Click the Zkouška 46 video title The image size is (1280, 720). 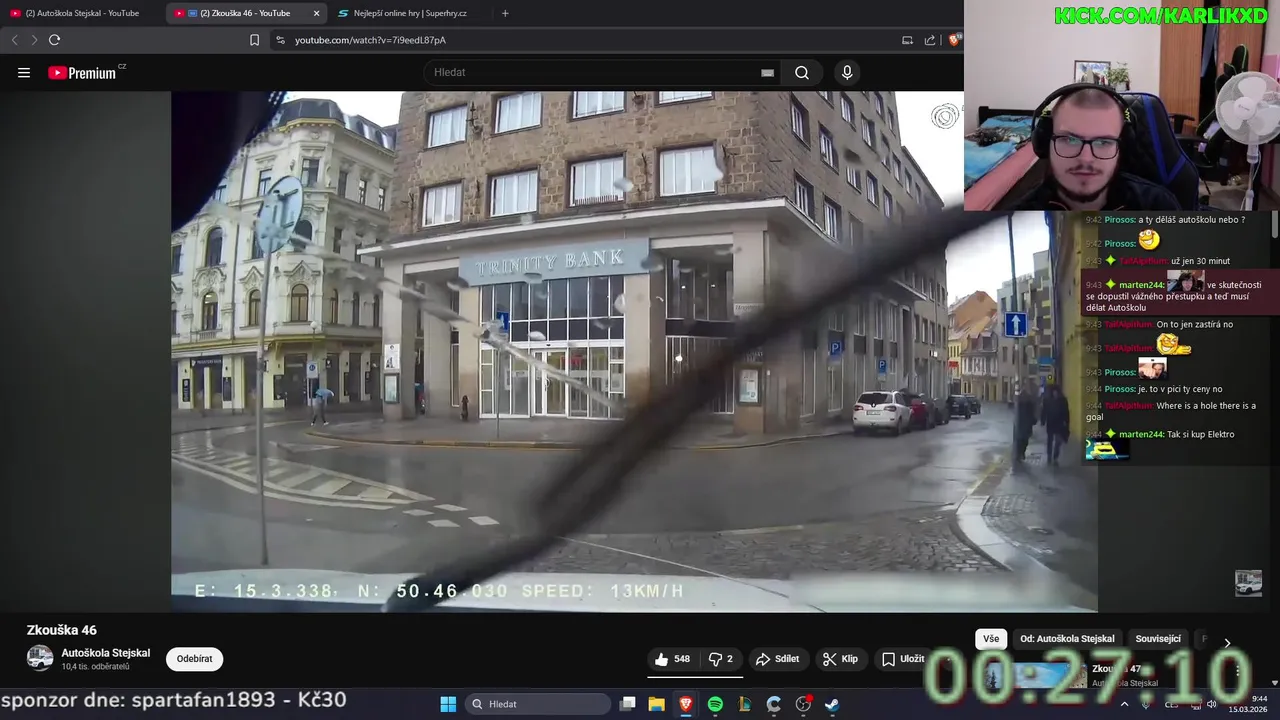tap(62, 630)
